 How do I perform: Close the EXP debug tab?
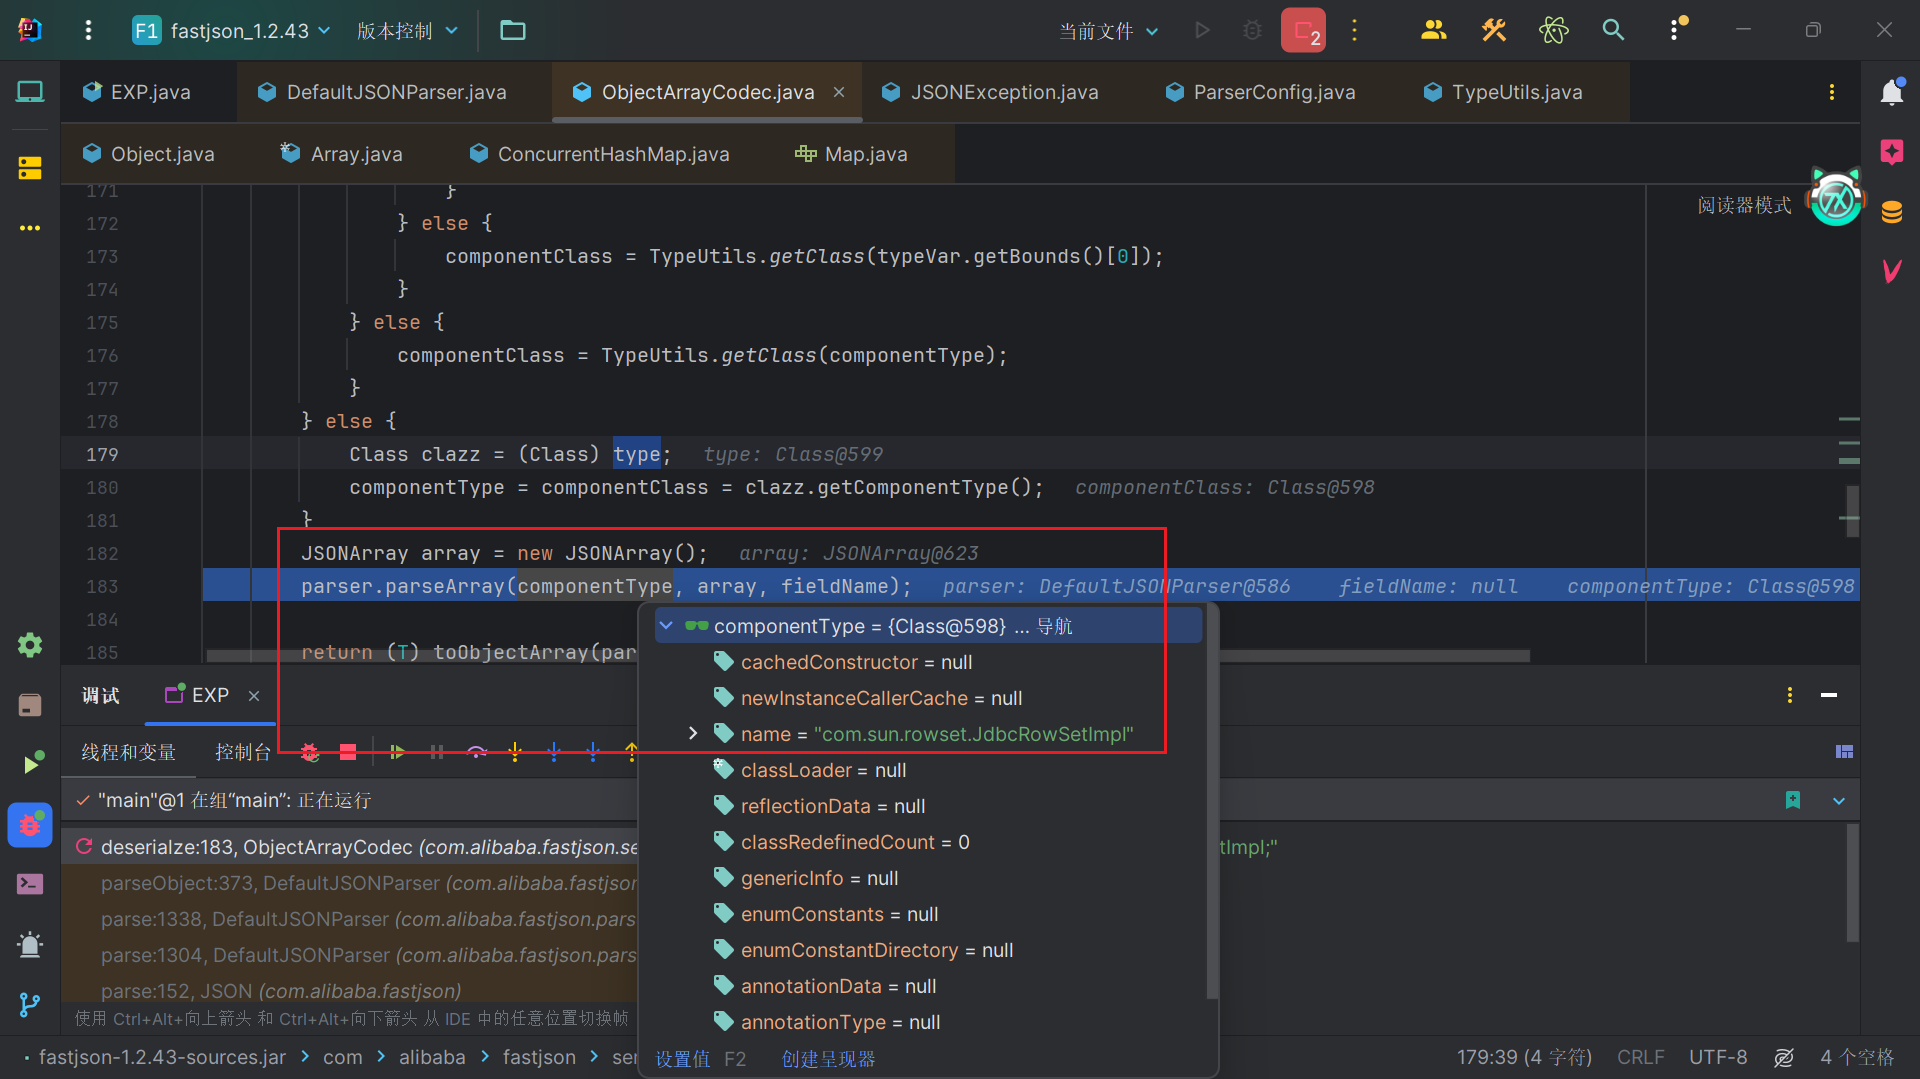click(x=254, y=695)
